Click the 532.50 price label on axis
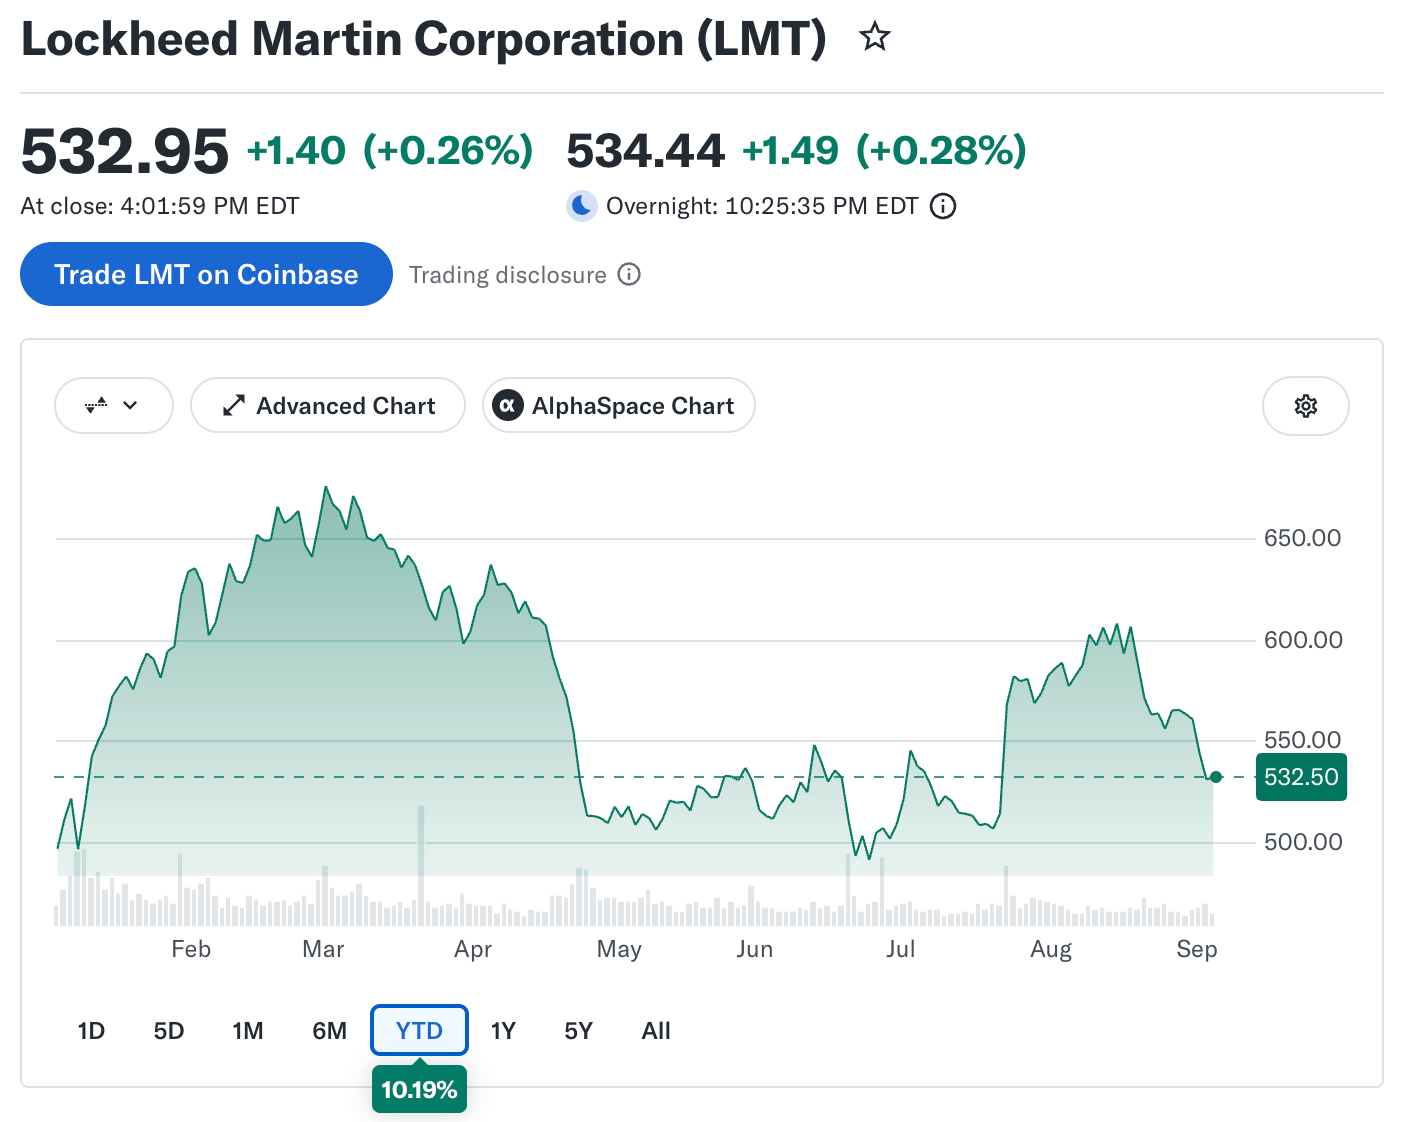This screenshot has height=1122, width=1404. [x=1301, y=777]
